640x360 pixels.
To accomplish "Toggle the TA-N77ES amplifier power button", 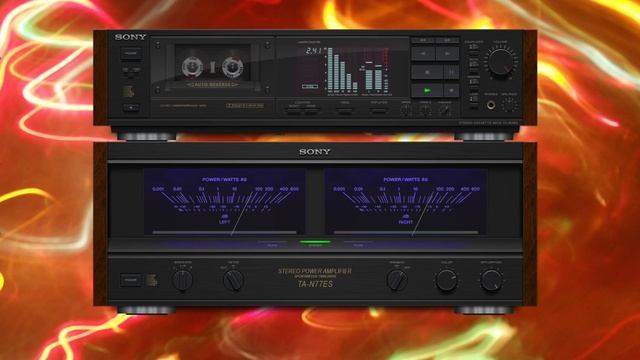I will pos(131,280).
